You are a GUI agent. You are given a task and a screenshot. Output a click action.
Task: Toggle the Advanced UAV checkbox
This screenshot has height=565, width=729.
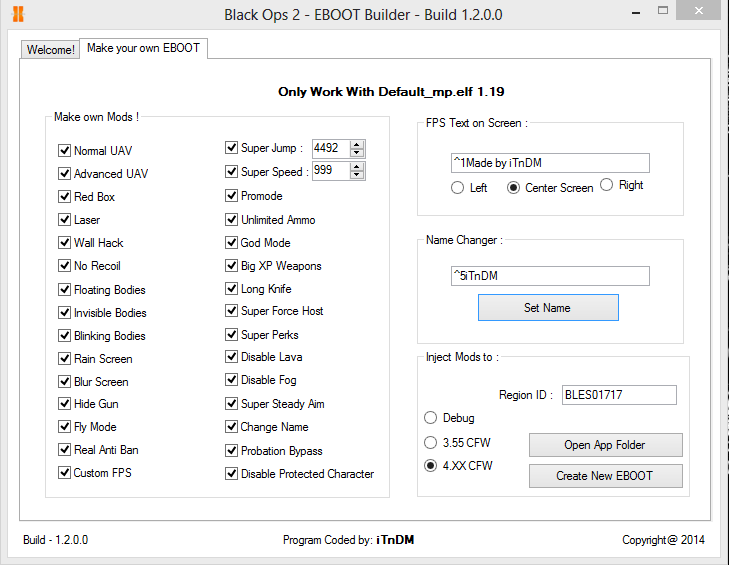(64, 173)
